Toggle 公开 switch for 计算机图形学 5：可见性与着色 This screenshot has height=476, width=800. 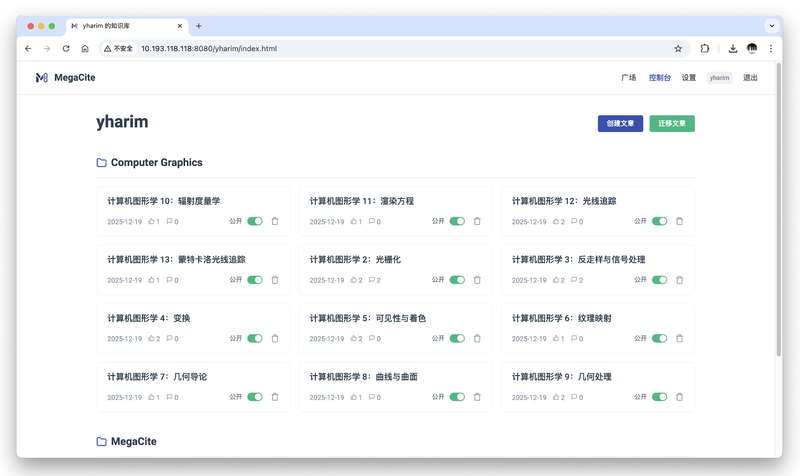[457, 338]
